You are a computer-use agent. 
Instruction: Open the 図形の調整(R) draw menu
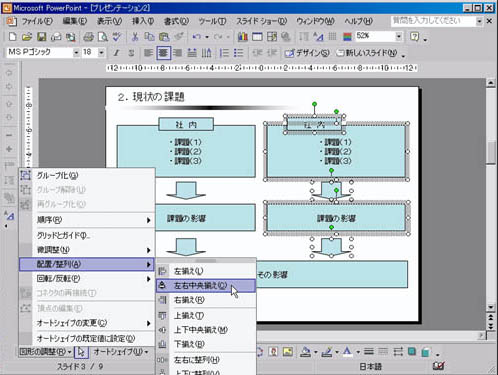45,352
